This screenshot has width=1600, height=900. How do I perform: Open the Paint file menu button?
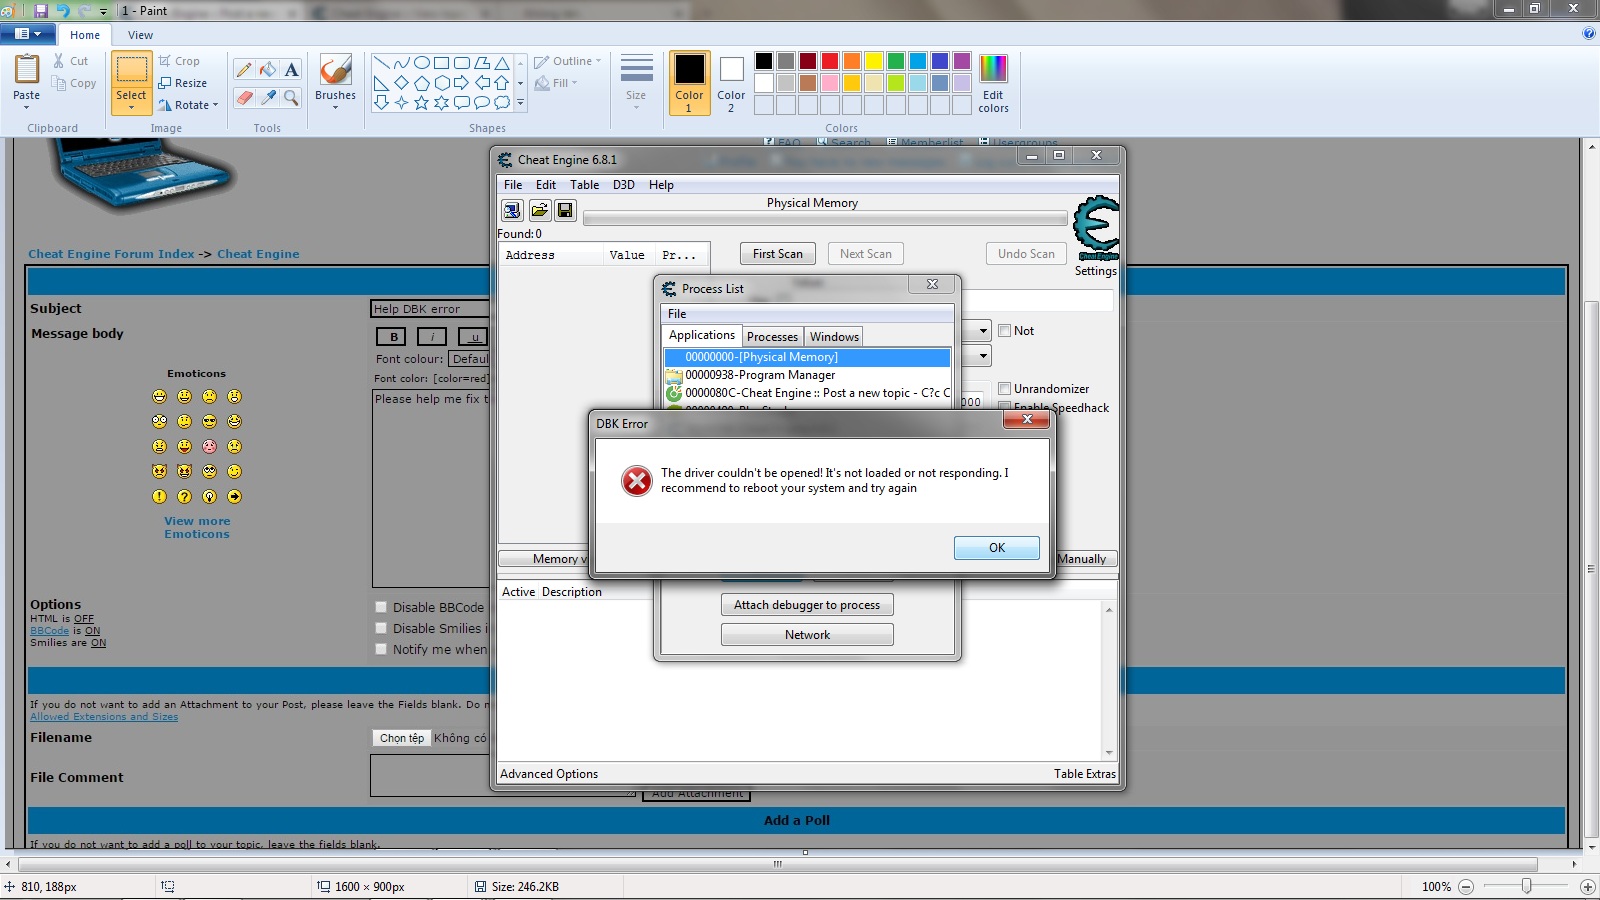(x=28, y=34)
